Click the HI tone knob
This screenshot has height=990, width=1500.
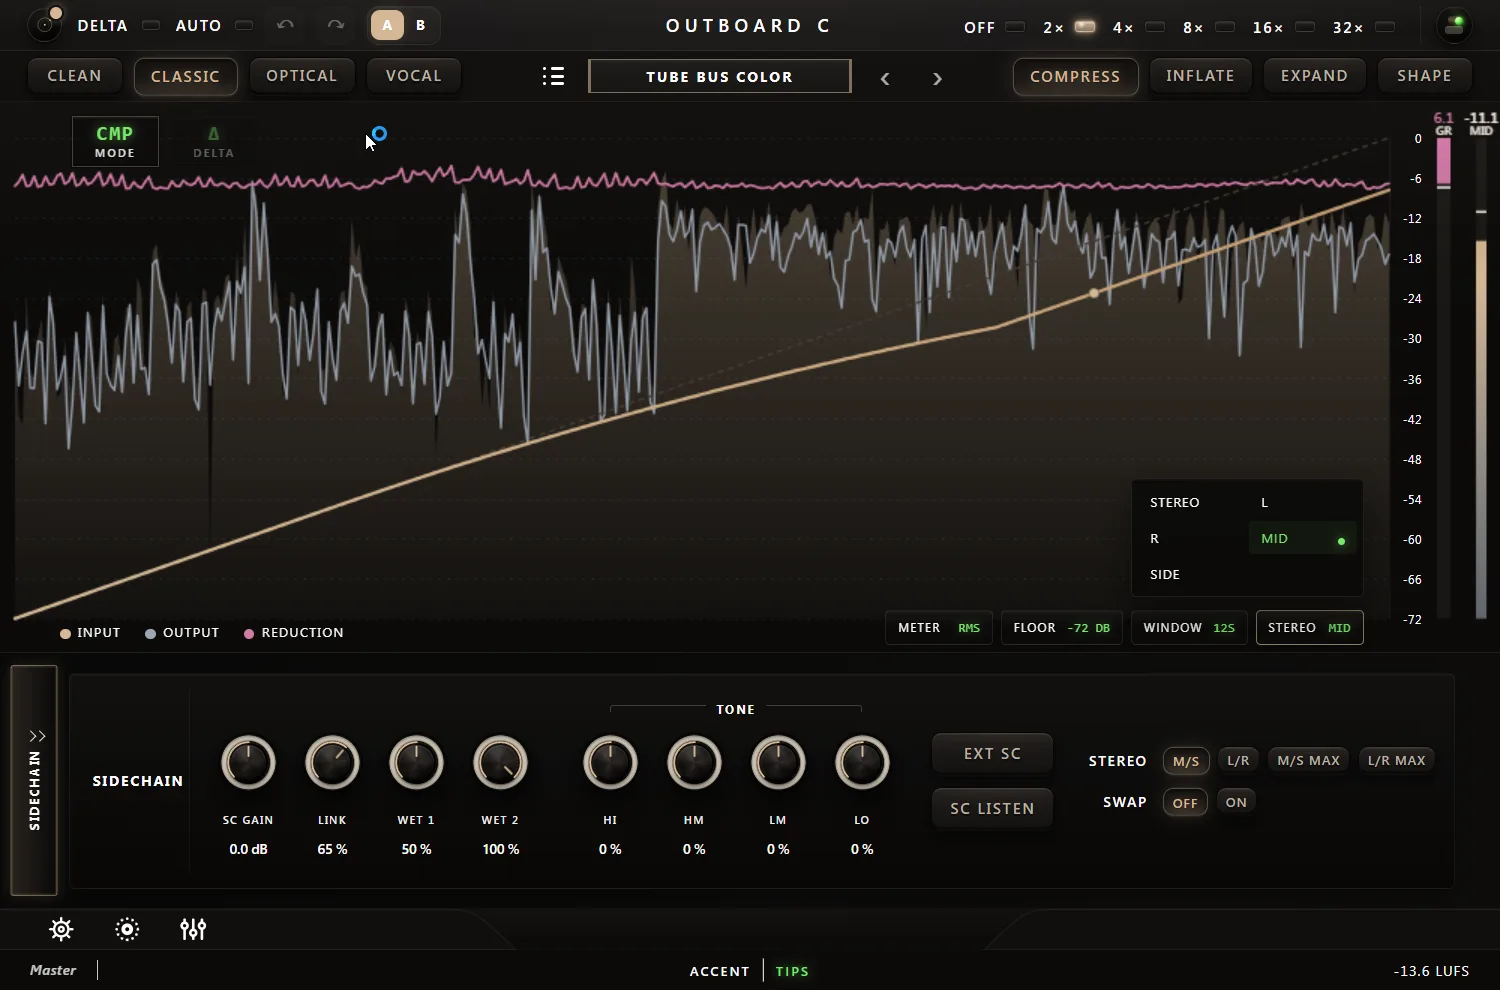[610, 763]
